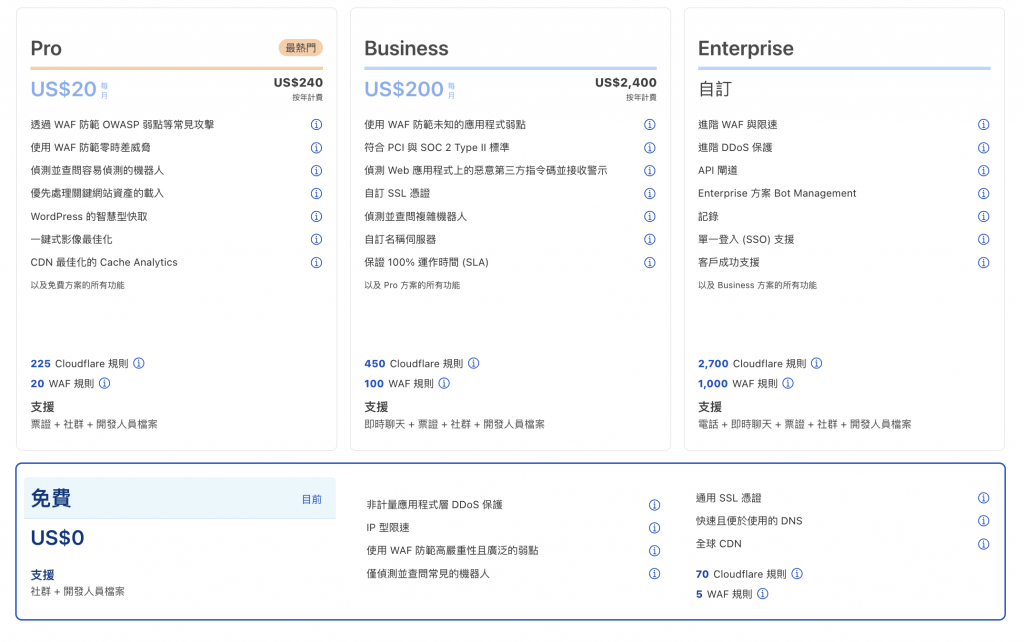Click 即時聊天 + 票證 + 社群 + 開發人員檔案 text
Screen dimensions: 1024x642
pos(455,425)
